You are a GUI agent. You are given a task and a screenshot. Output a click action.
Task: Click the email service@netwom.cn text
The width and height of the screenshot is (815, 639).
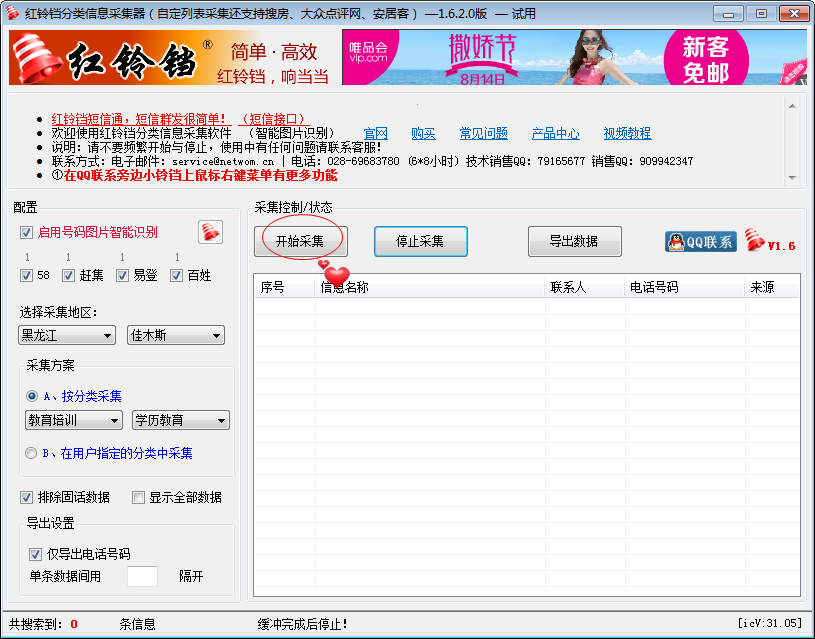click(223, 161)
